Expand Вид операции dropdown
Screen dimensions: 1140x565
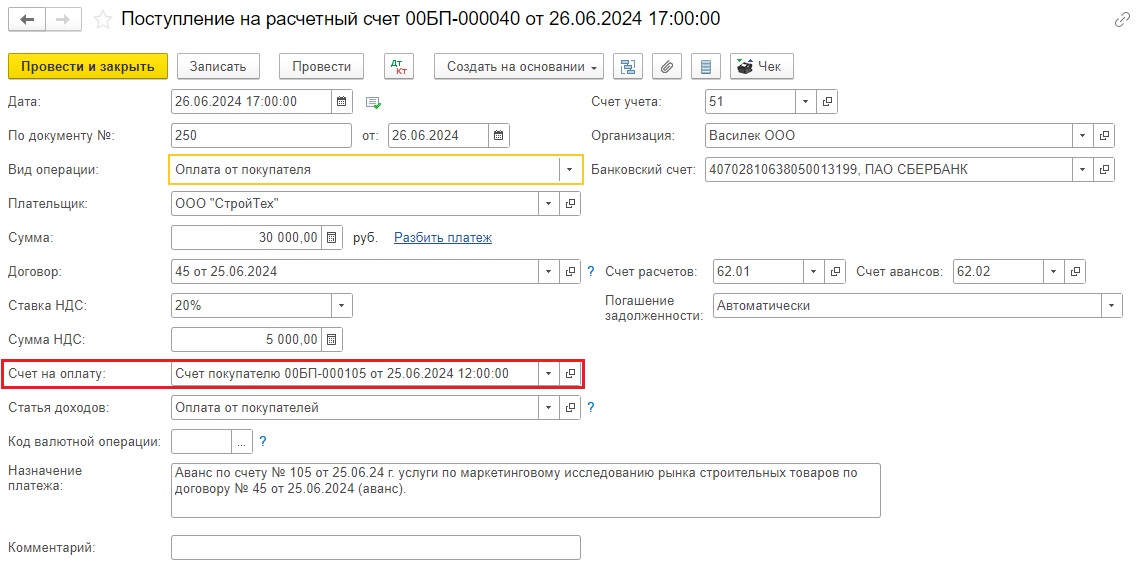coord(569,169)
